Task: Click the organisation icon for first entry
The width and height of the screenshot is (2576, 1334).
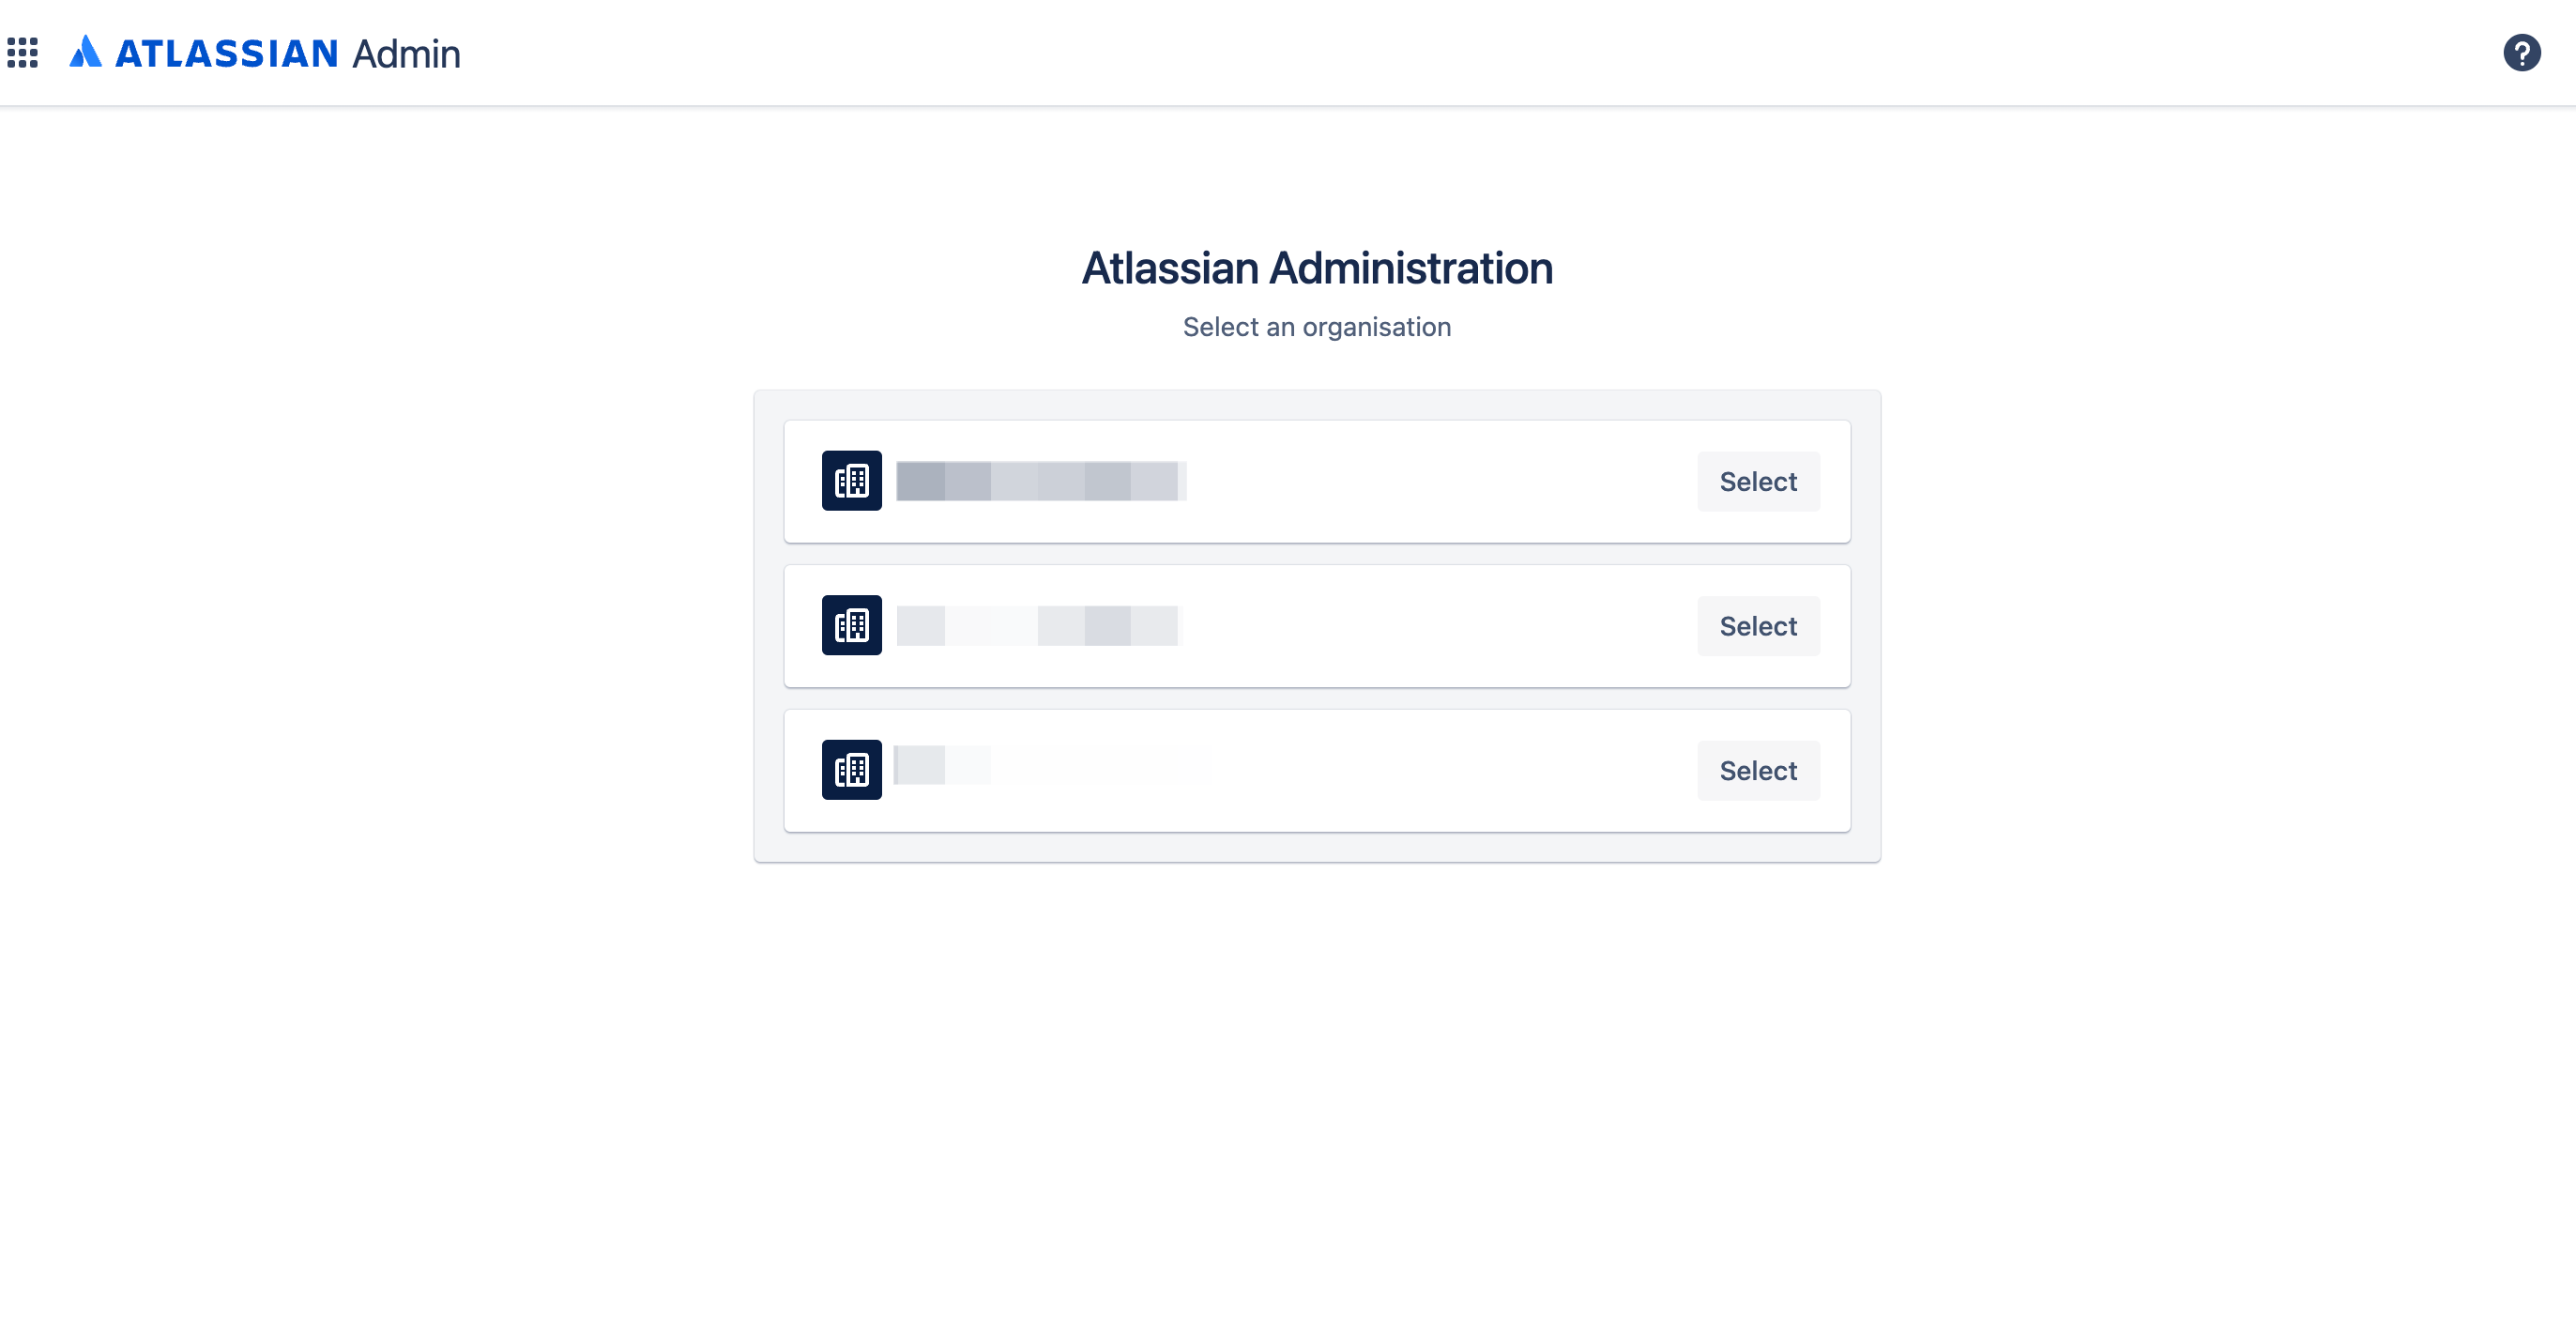Action: coord(850,480)
